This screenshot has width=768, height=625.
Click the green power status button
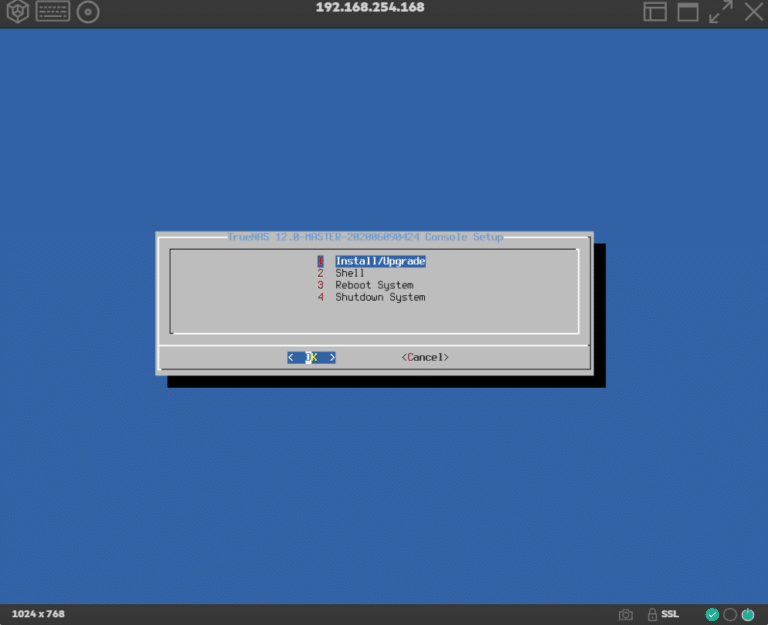748,614
